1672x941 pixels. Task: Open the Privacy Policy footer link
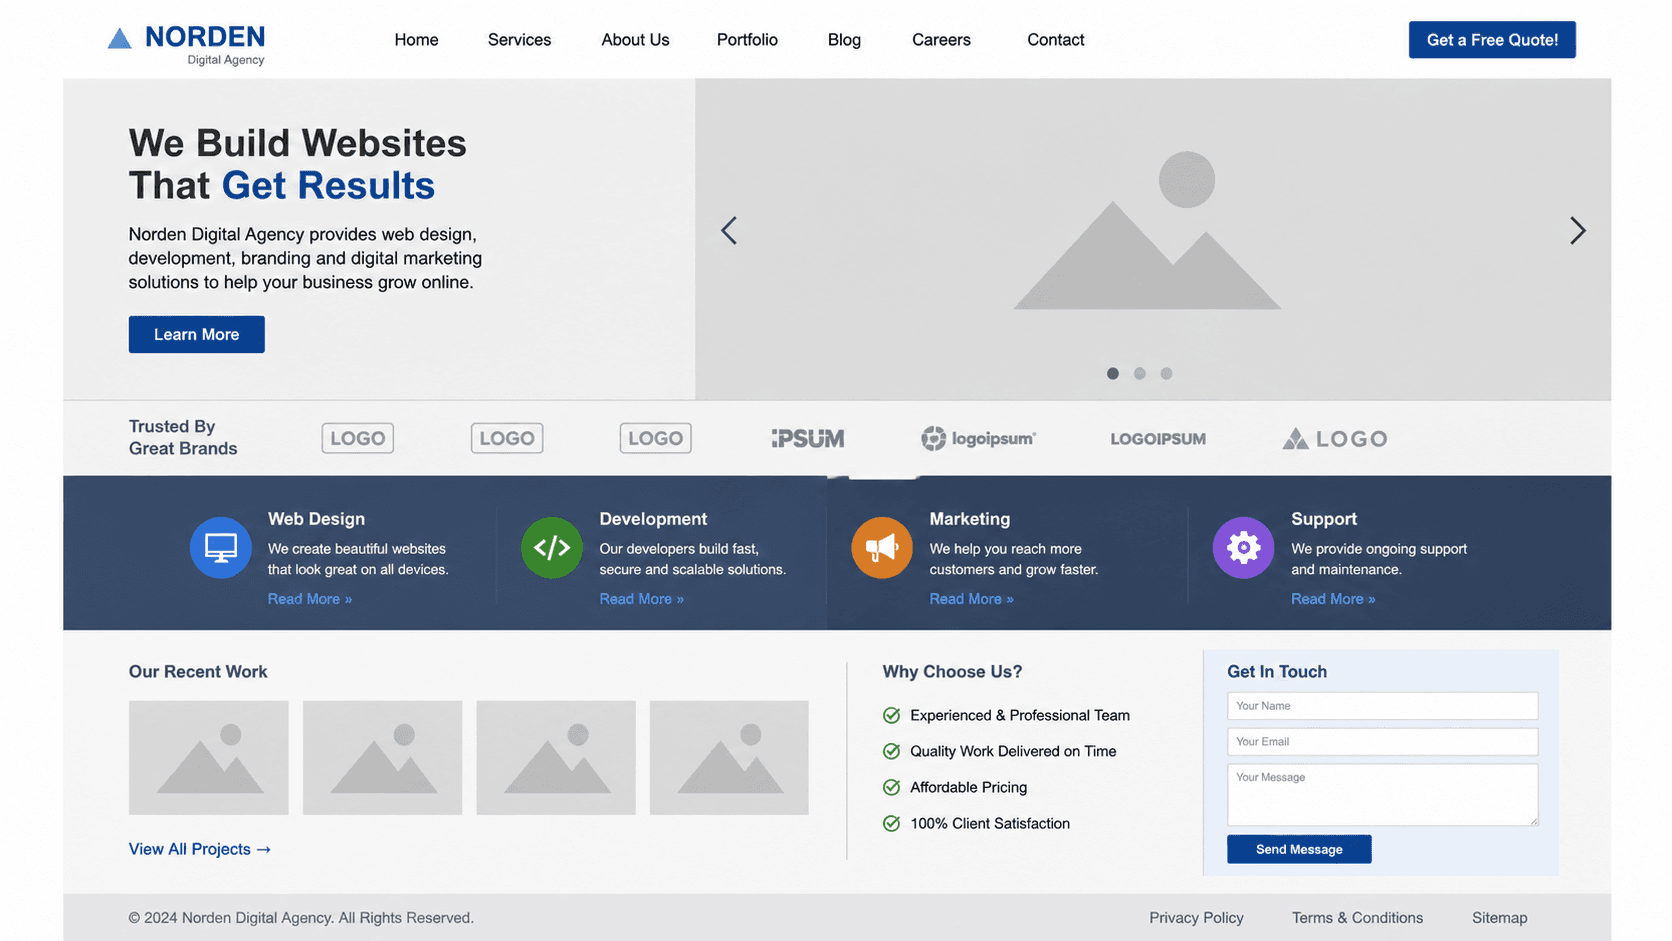point(1196,918)
